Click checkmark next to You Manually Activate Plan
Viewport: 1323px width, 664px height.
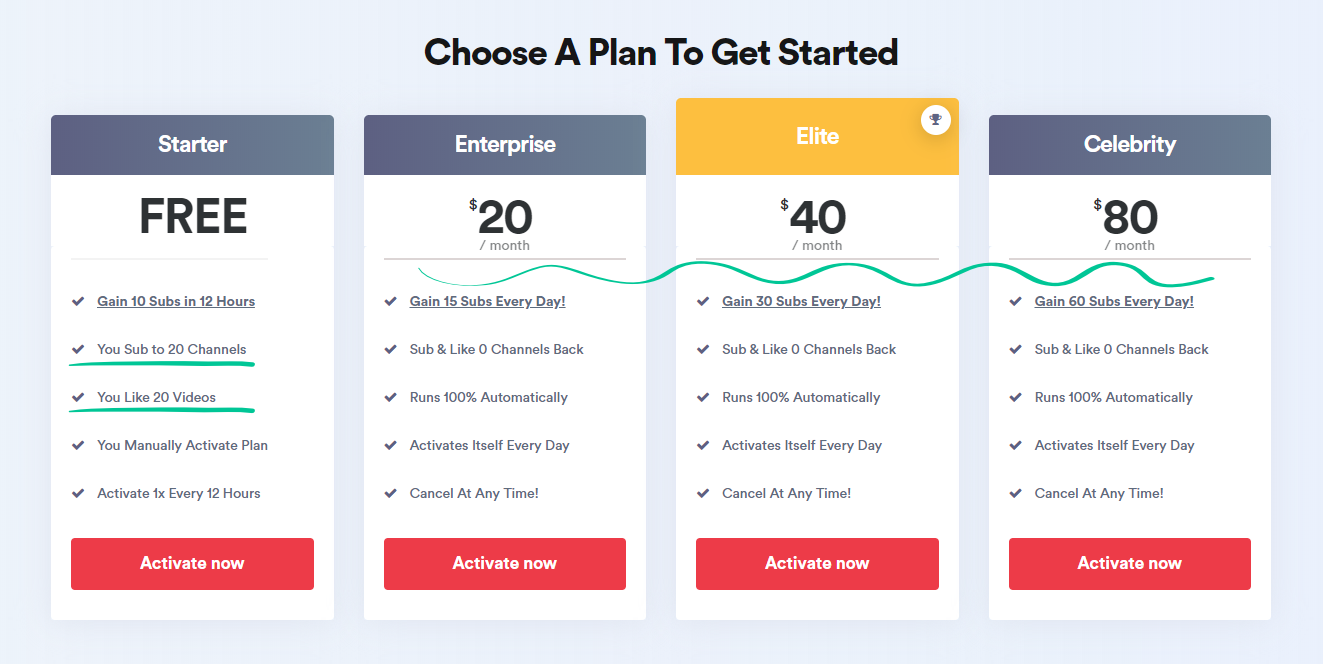click(78, 445)
